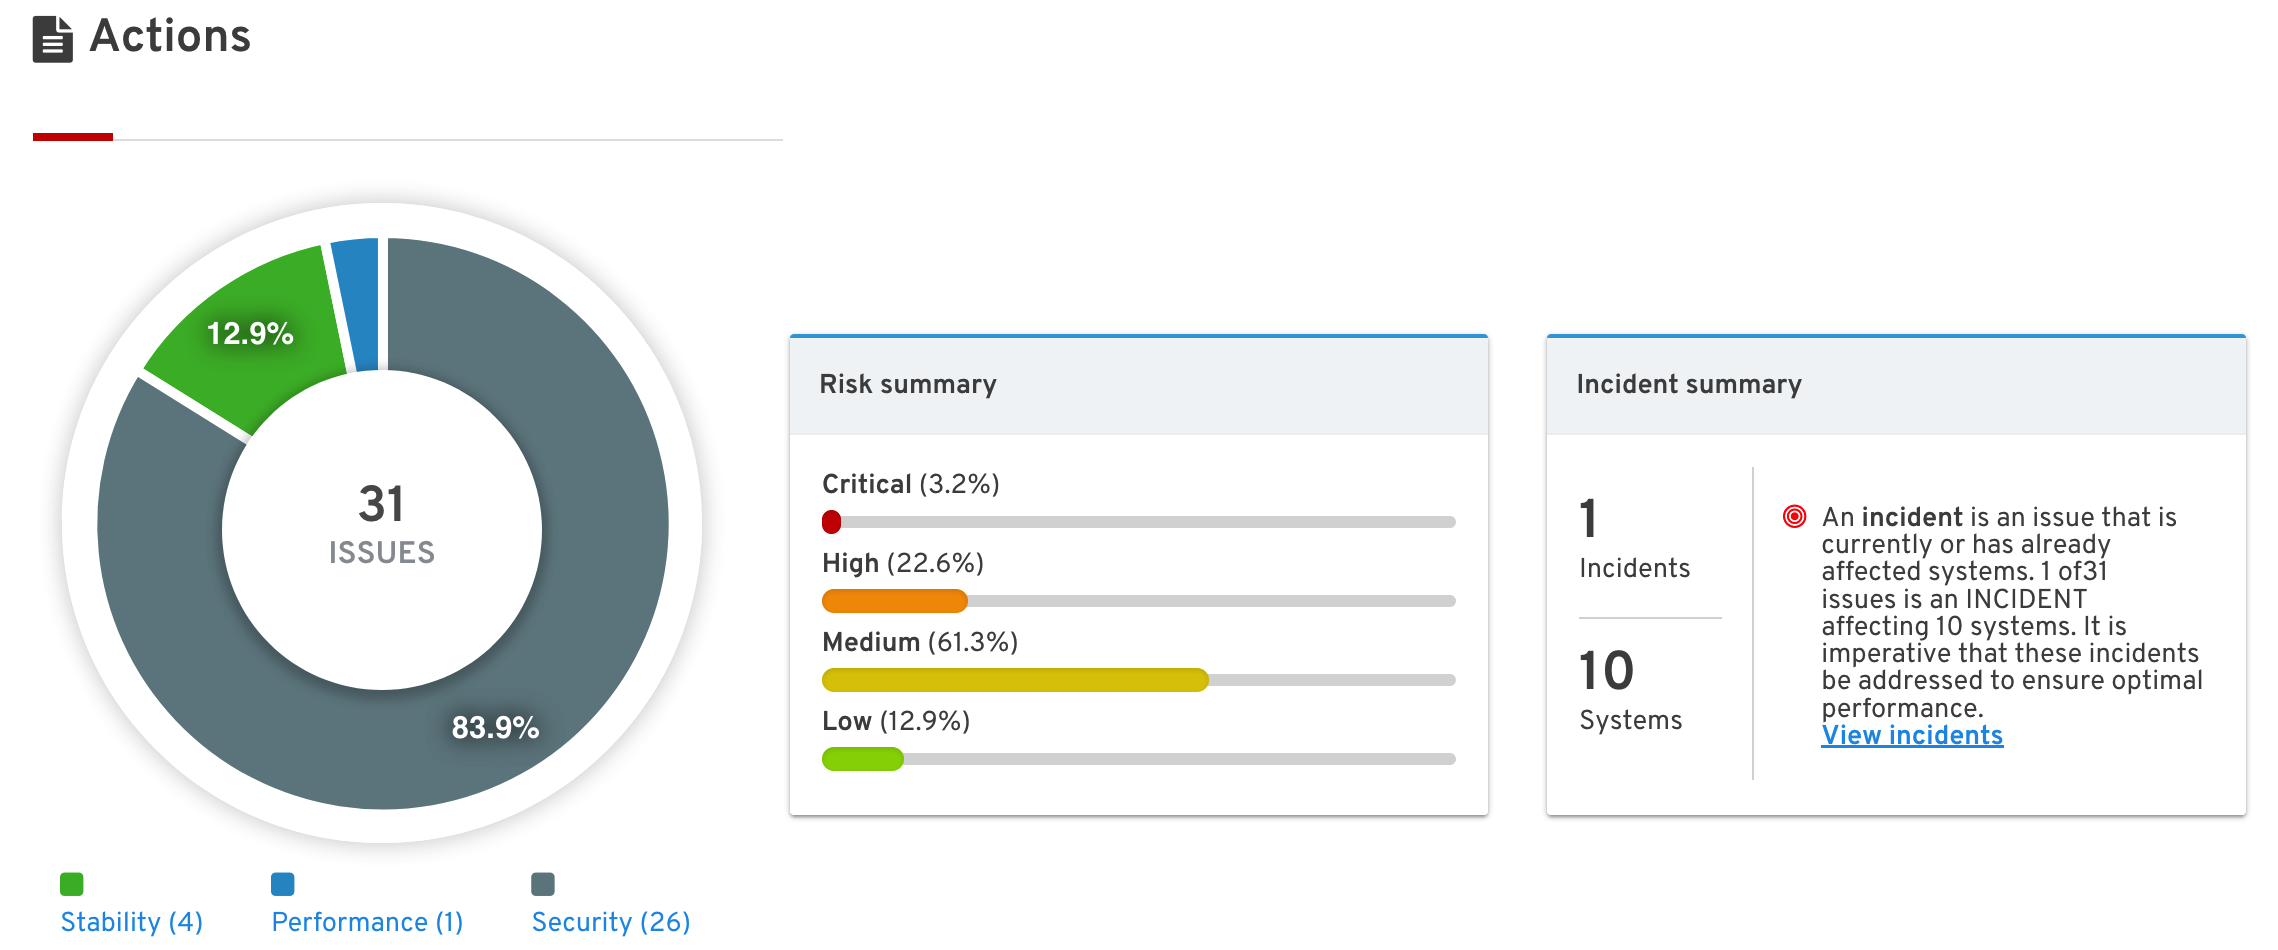Click the blue Performance legend square
2278x950 pixels.
coord(283,884)
